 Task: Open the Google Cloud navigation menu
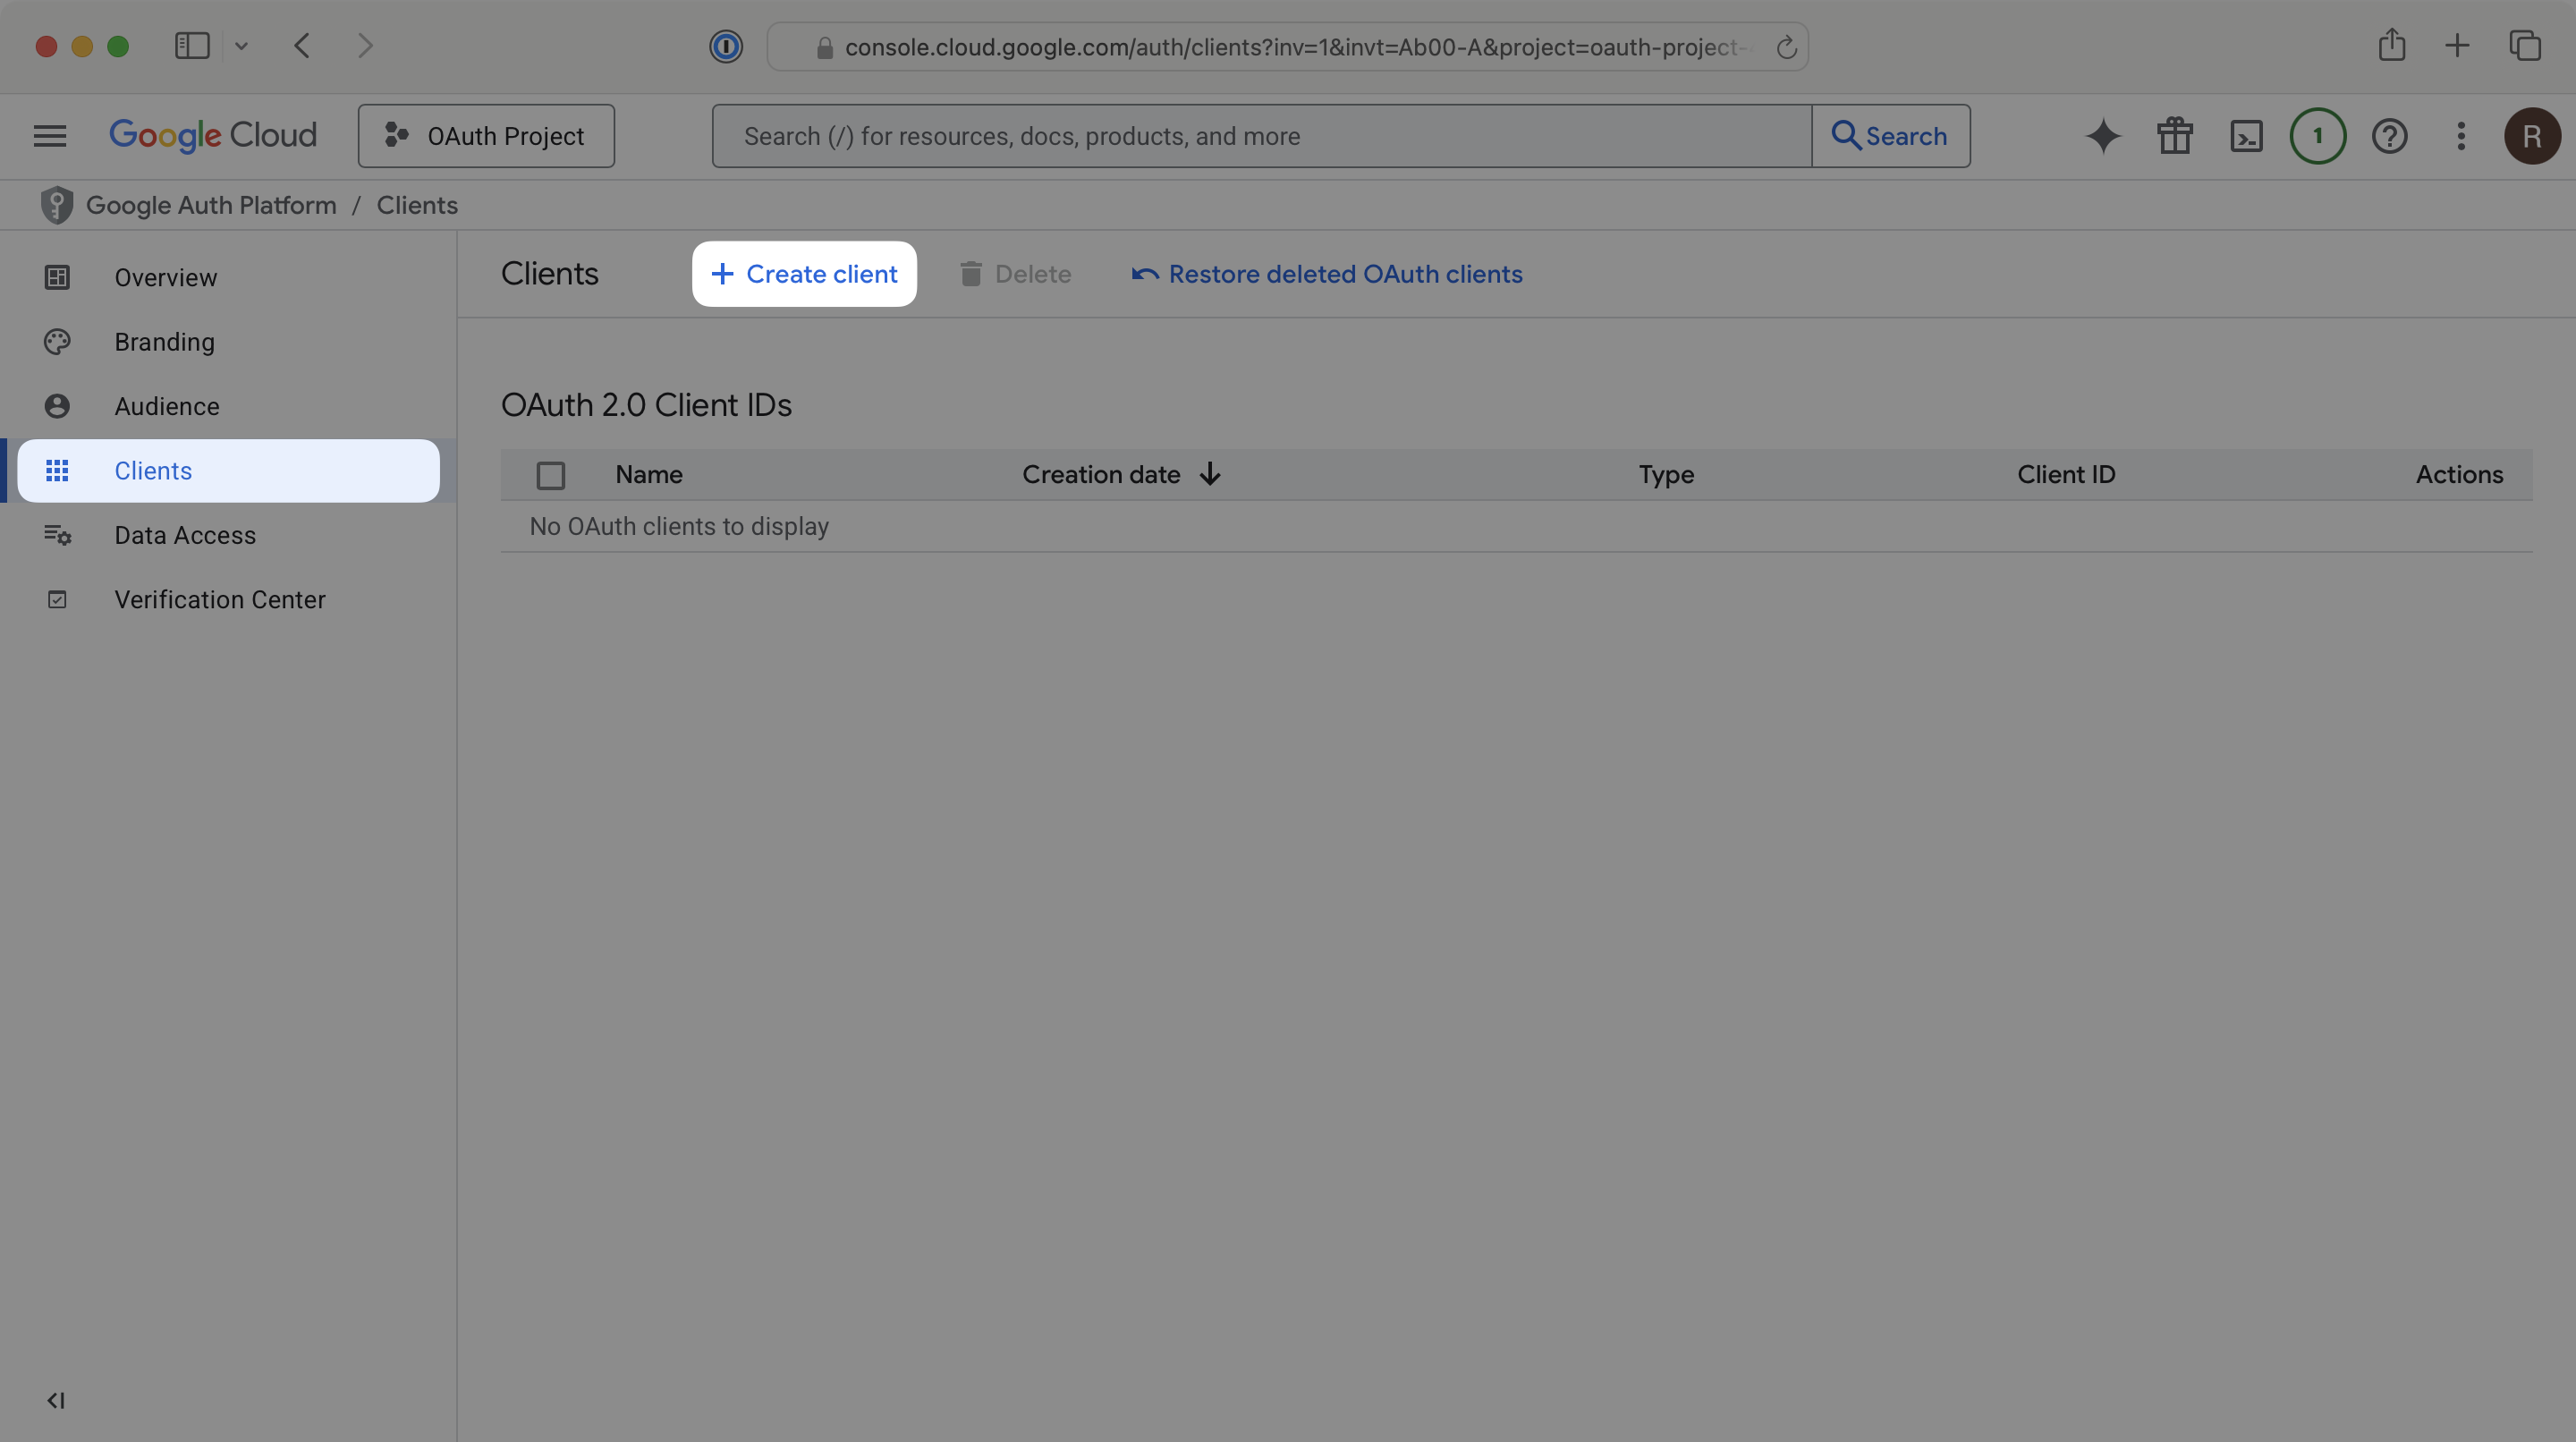(48, 136)
